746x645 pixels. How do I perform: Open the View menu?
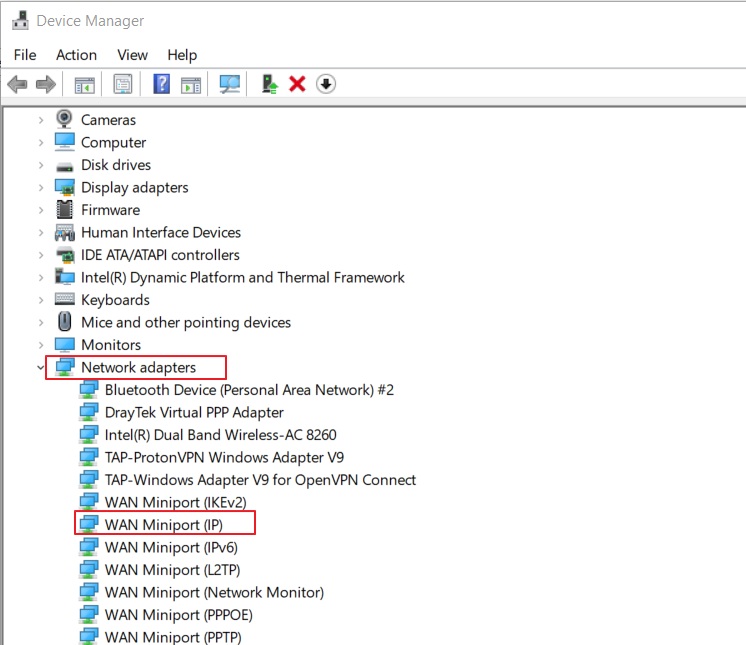tap(132, 55)
